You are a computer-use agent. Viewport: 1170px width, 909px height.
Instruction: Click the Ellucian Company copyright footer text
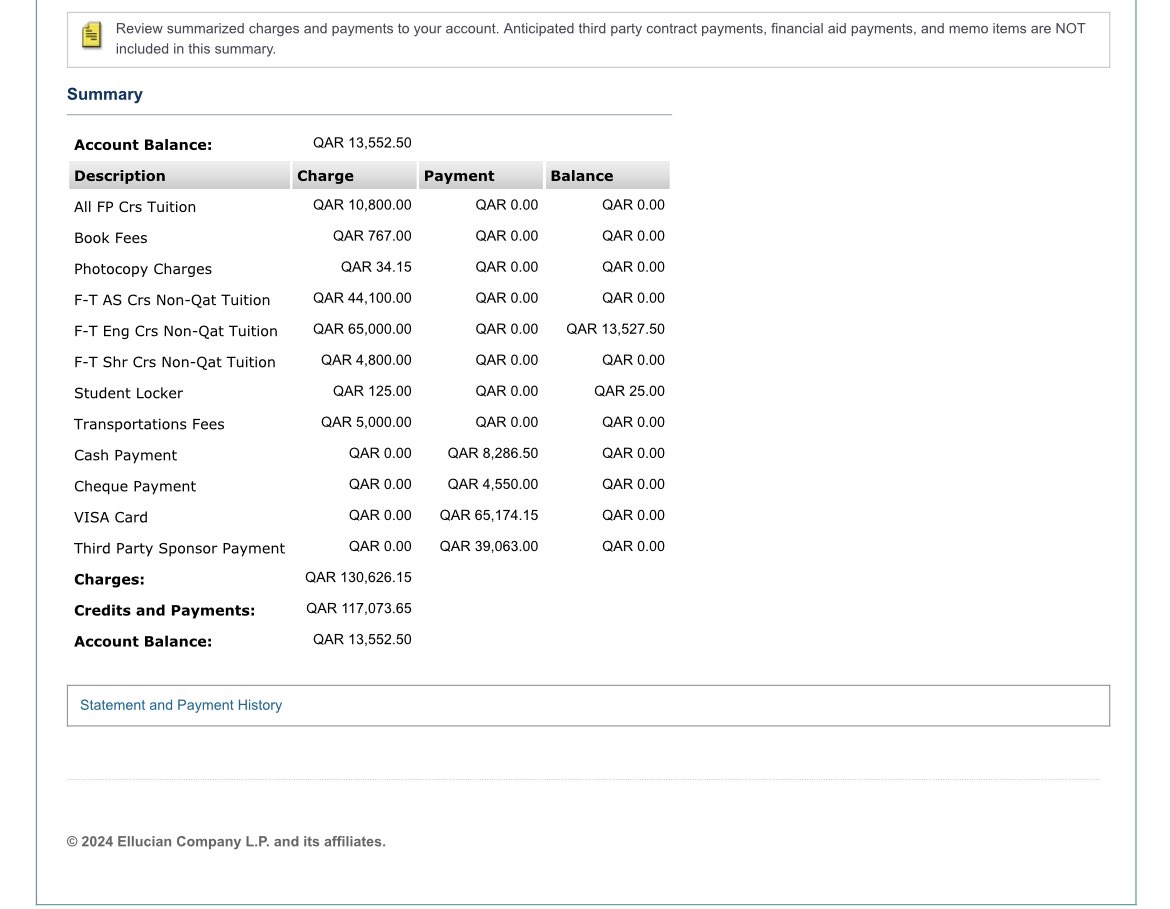[226, 842]
